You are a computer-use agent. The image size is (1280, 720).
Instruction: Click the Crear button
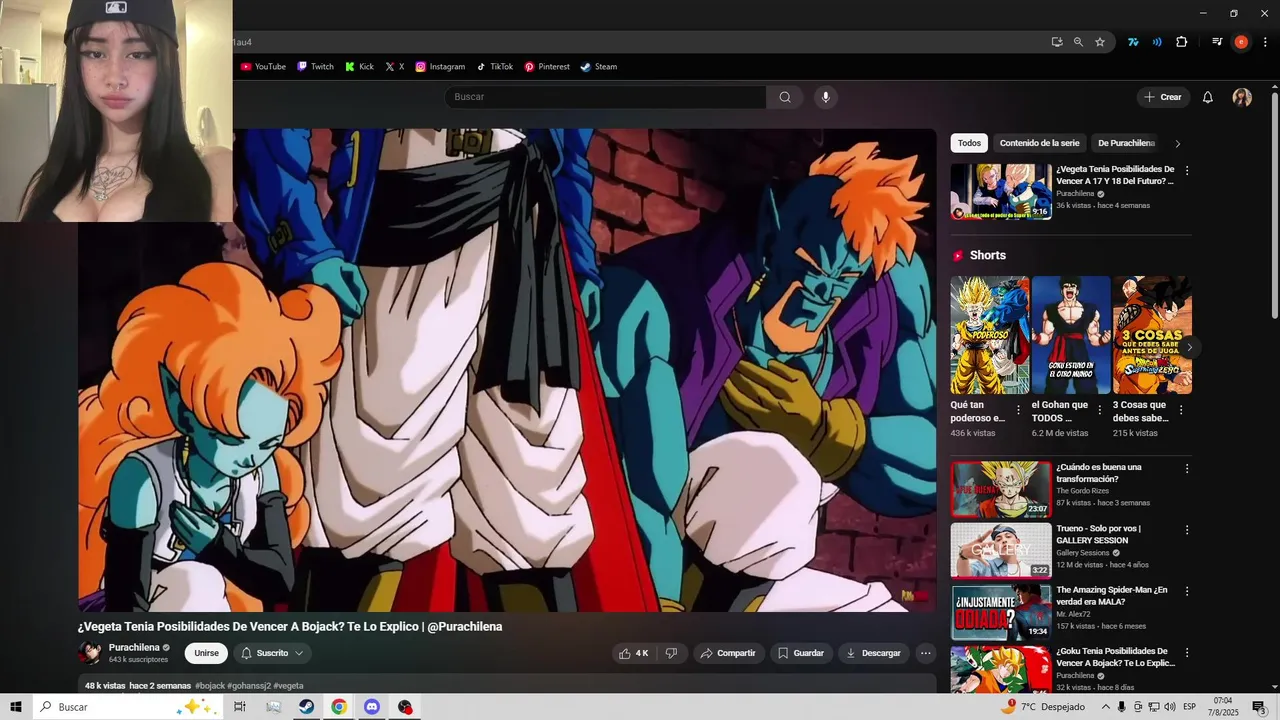1163,97
